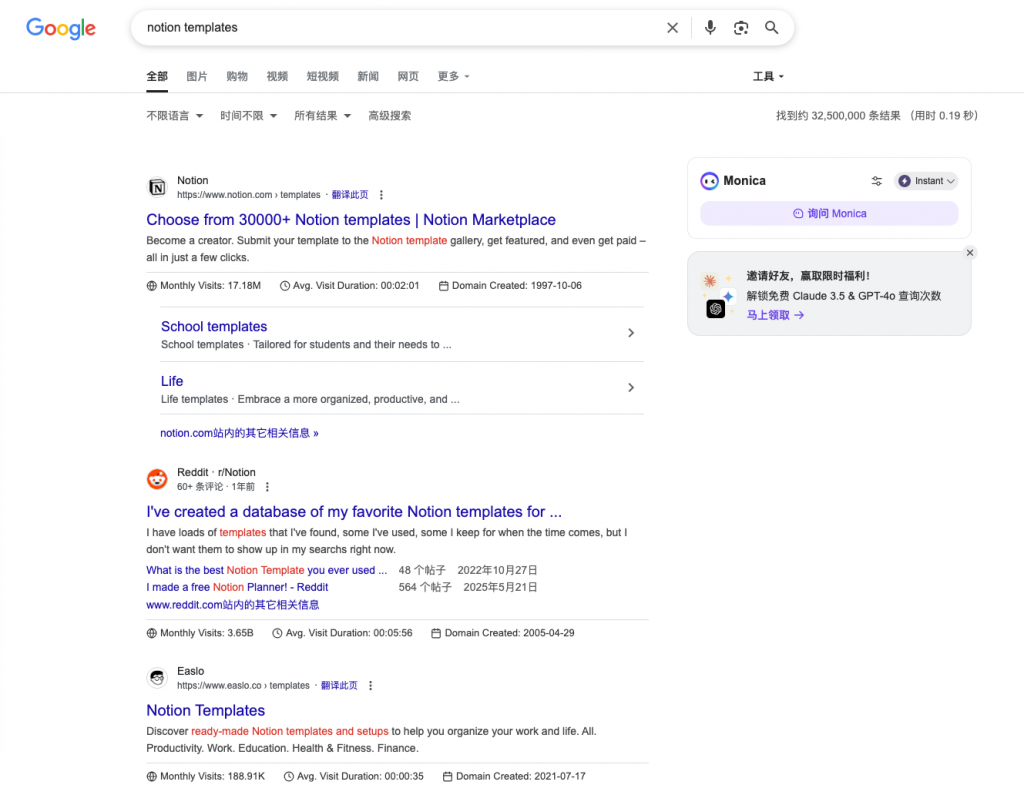Close the Monica invite promo card
Screen dimensions: 1024x805
click(970, 253)
